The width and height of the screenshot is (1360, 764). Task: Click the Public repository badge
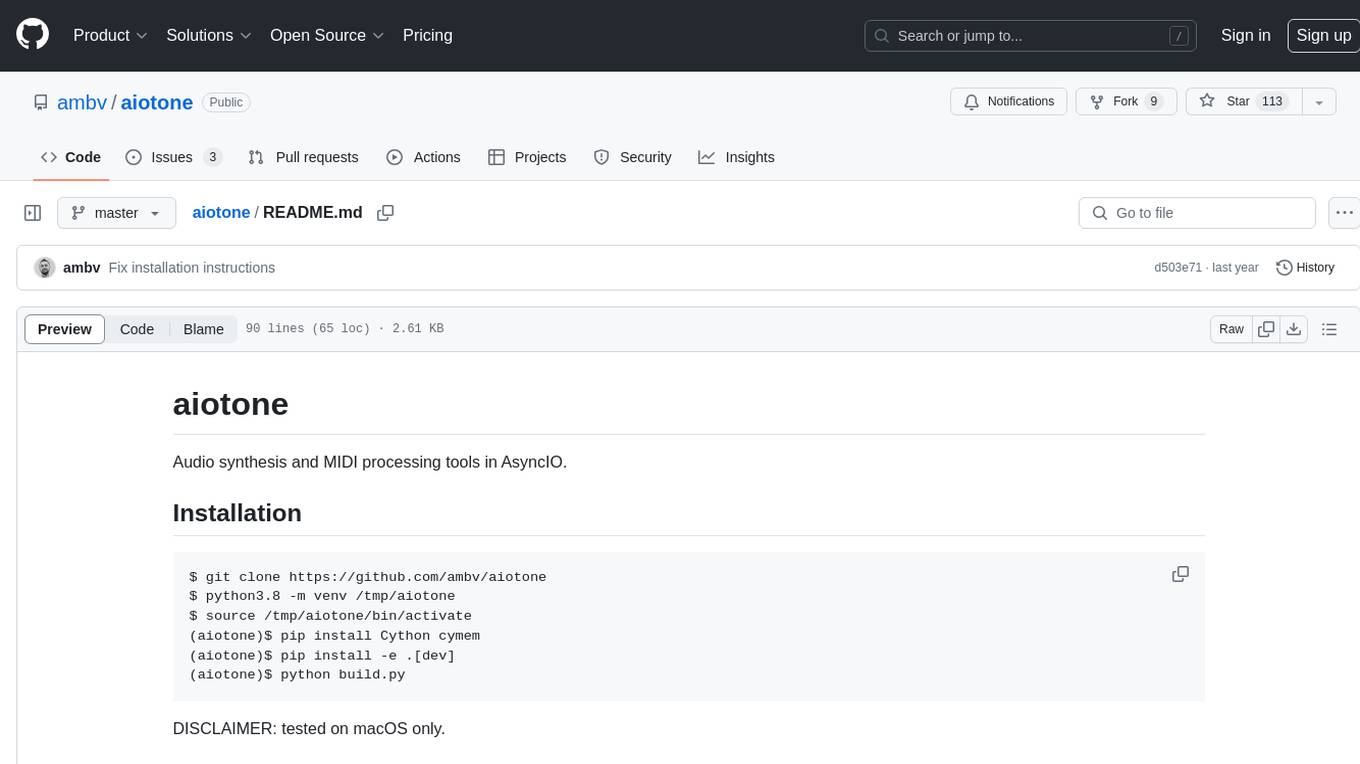click(x=226, y=102)
